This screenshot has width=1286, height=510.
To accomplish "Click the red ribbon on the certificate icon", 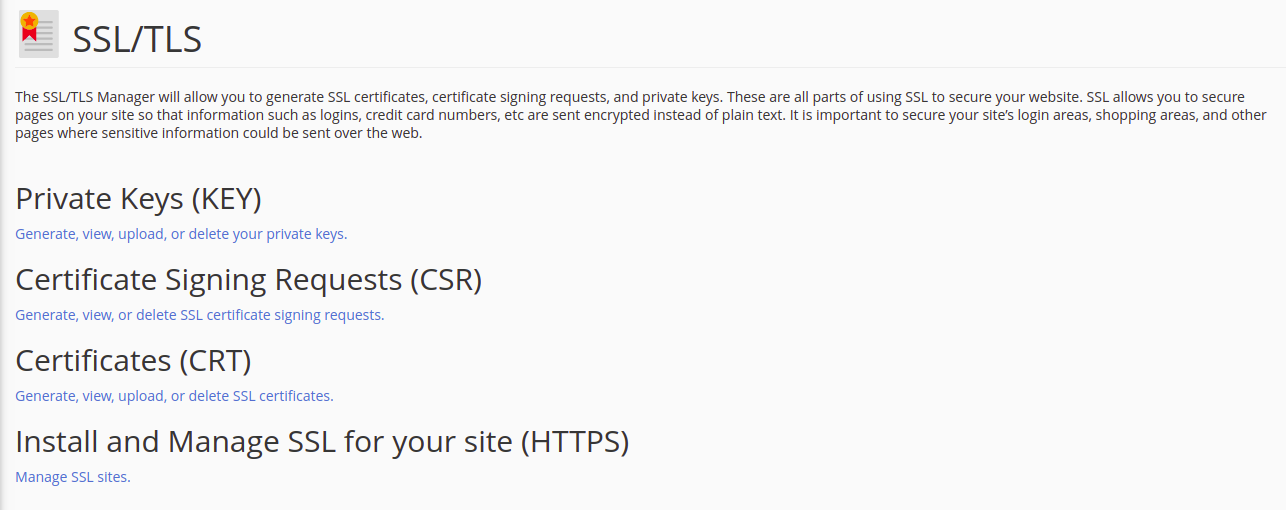I will point(28,36).
